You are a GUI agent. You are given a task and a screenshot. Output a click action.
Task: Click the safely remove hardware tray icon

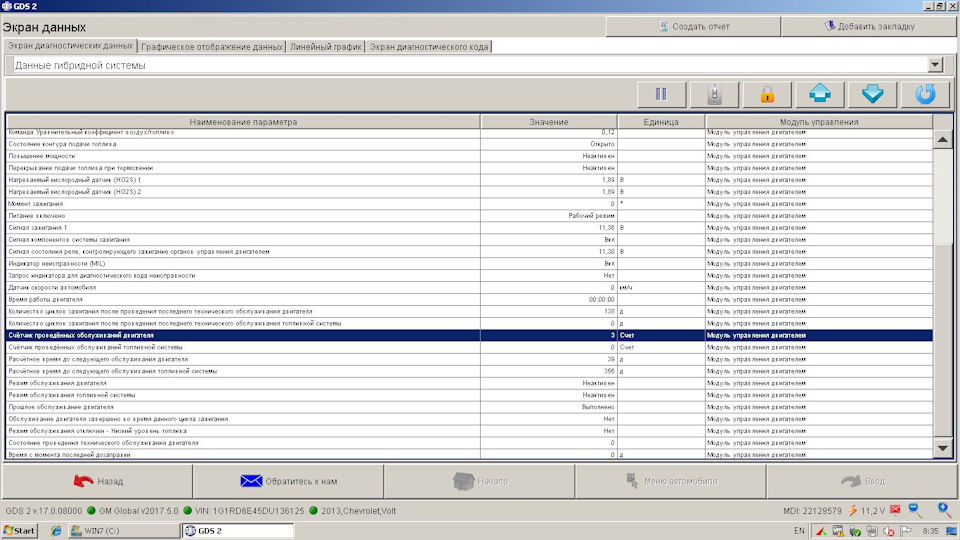[855, 531]
